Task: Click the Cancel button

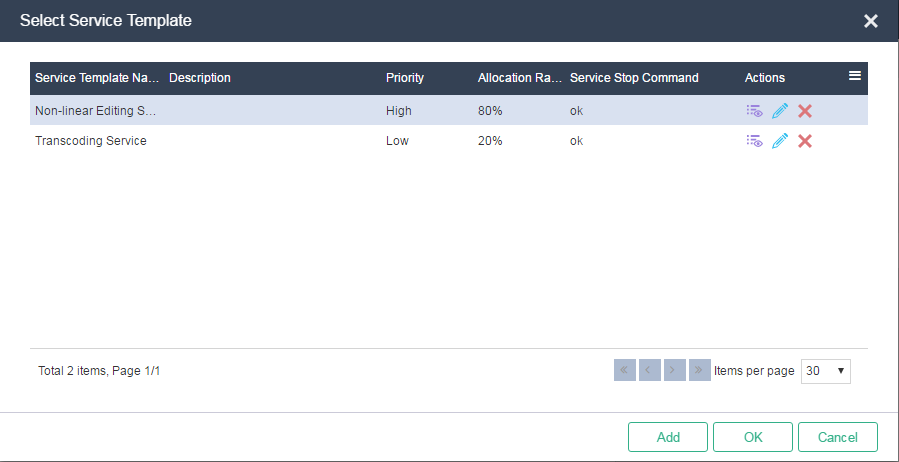Action: (x=838, y=437)
